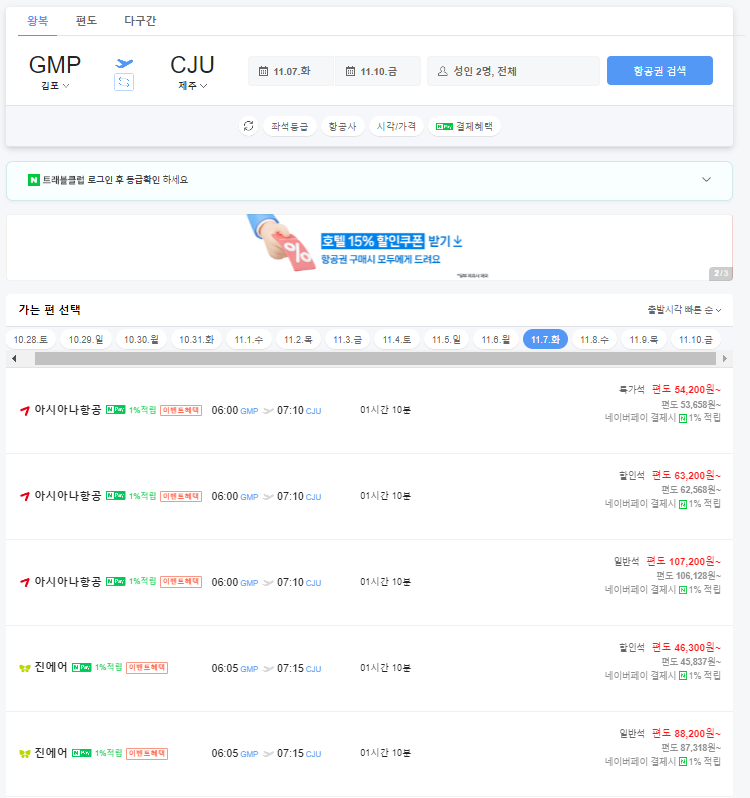The image size is (750, 798).
Task: Select date 10.28.토
Action: pos(31,339)
